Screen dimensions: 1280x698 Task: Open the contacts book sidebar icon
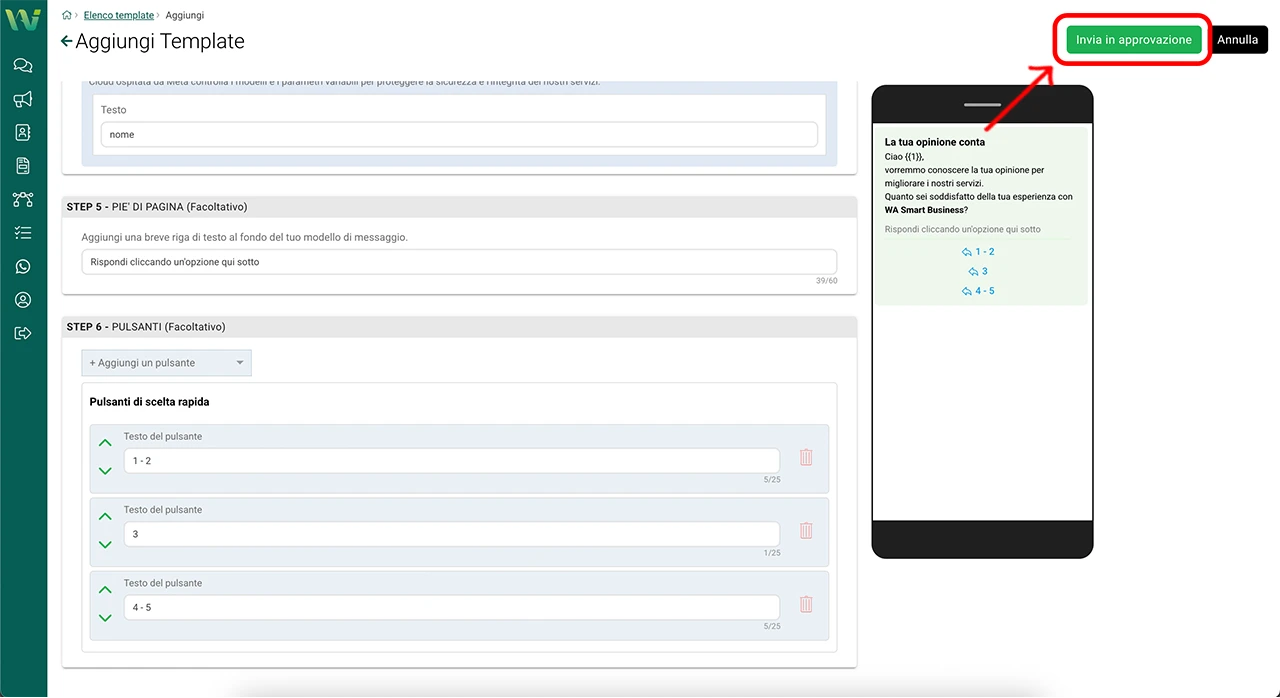(x=23, y=132)
